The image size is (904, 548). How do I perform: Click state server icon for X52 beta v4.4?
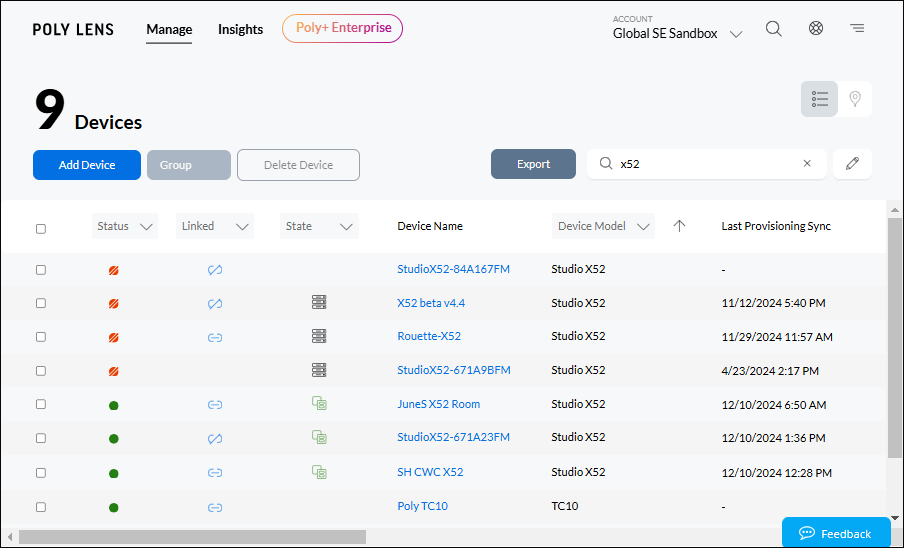tap(319, 302)
